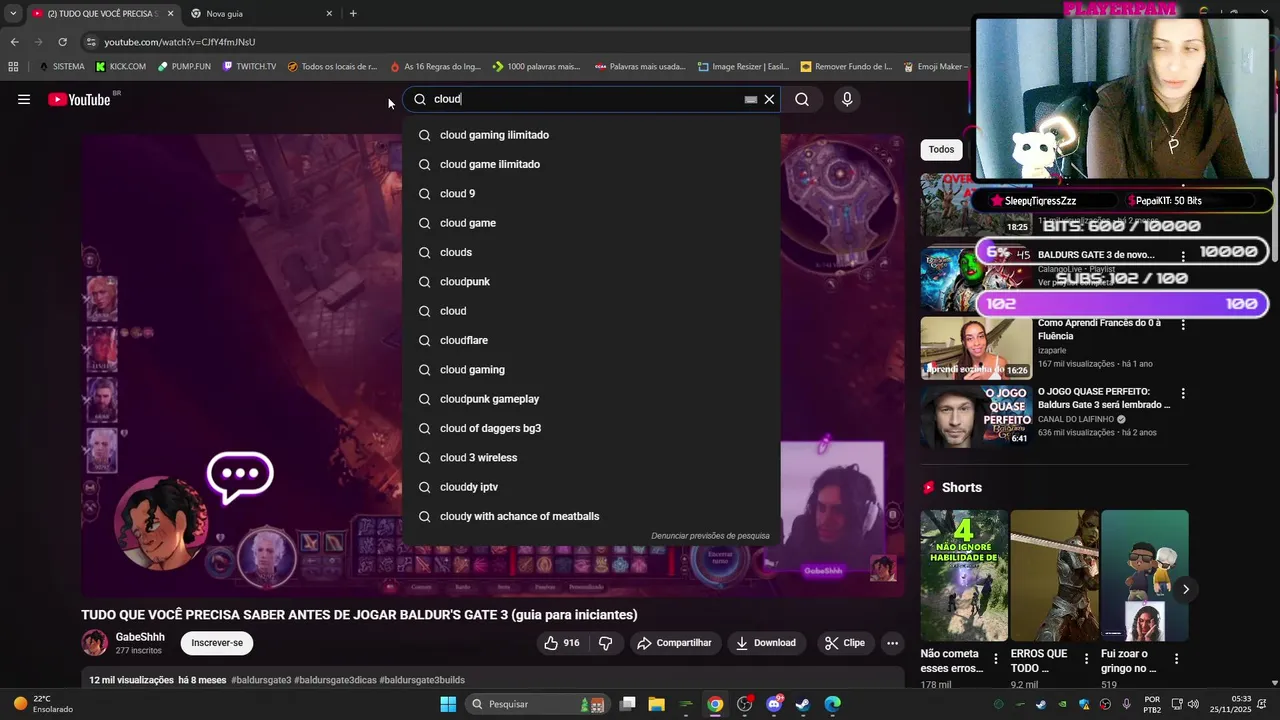
Task: Start voice search with the microphone icon
Action: coord(847,99)
